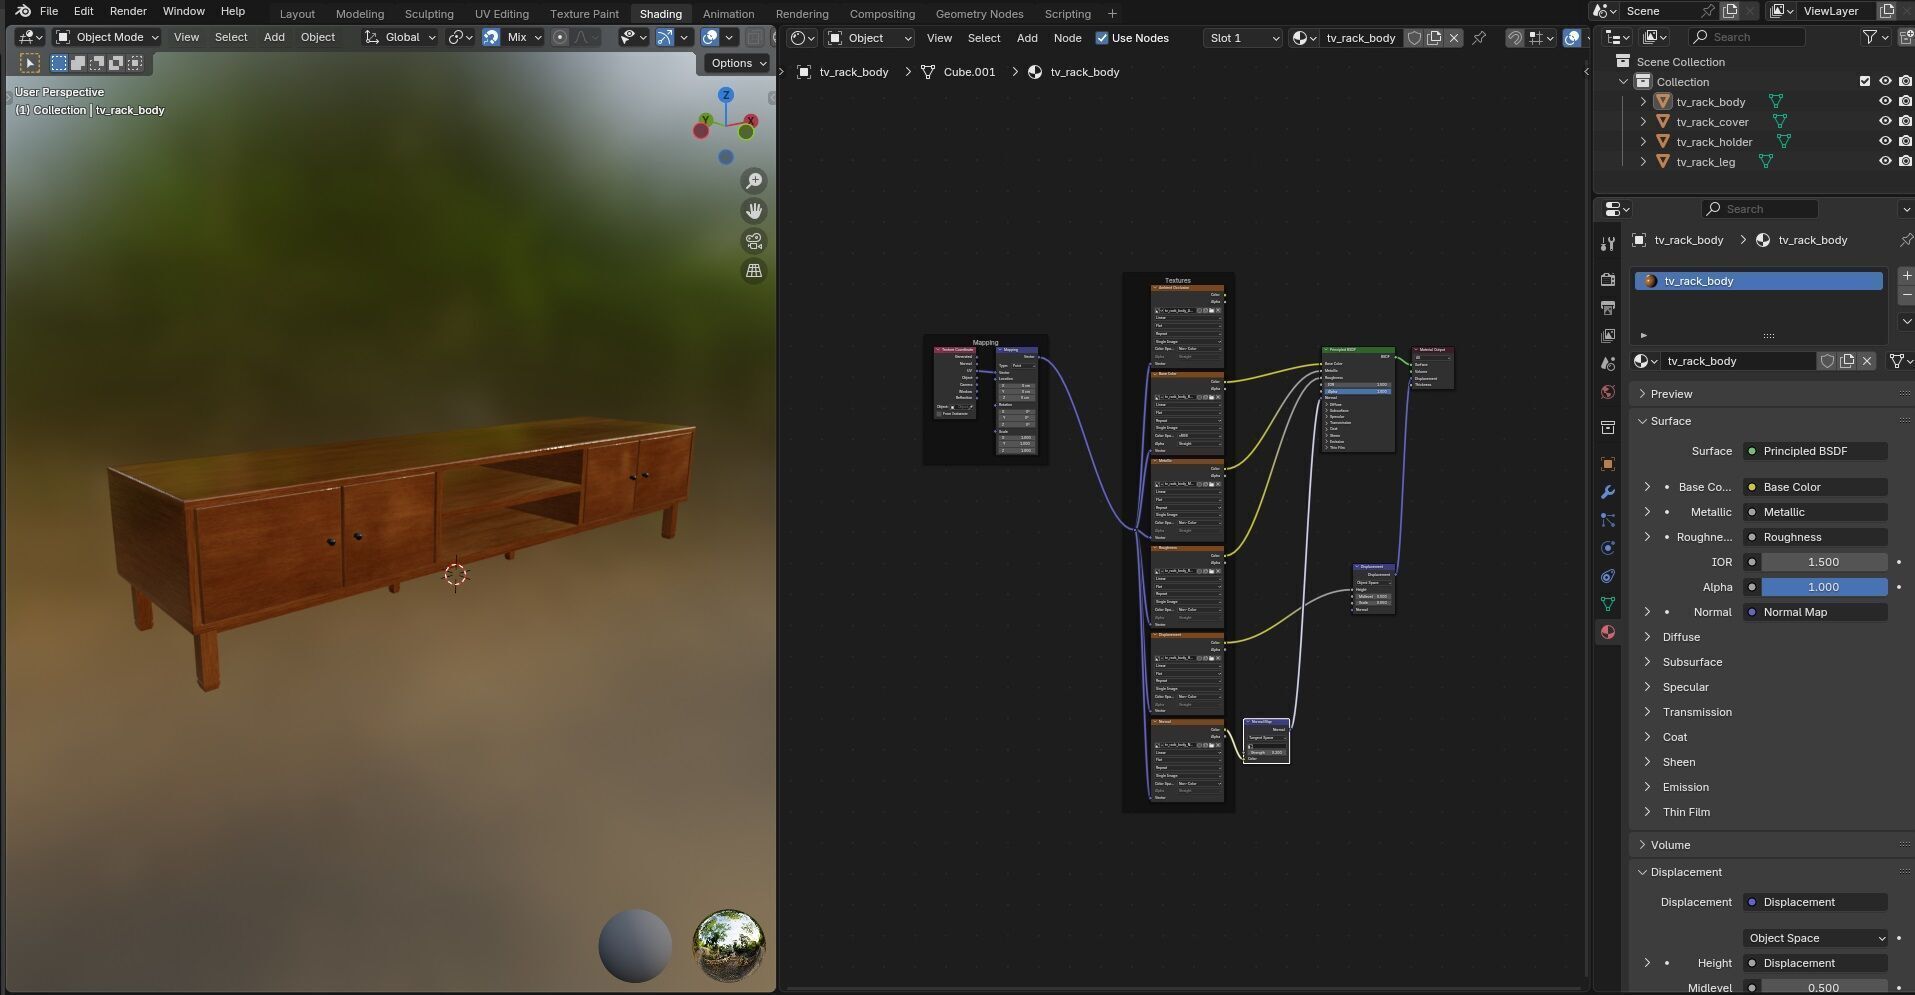Toggle exclude checkbox for Collection in outliner

tap(1864, 82)
